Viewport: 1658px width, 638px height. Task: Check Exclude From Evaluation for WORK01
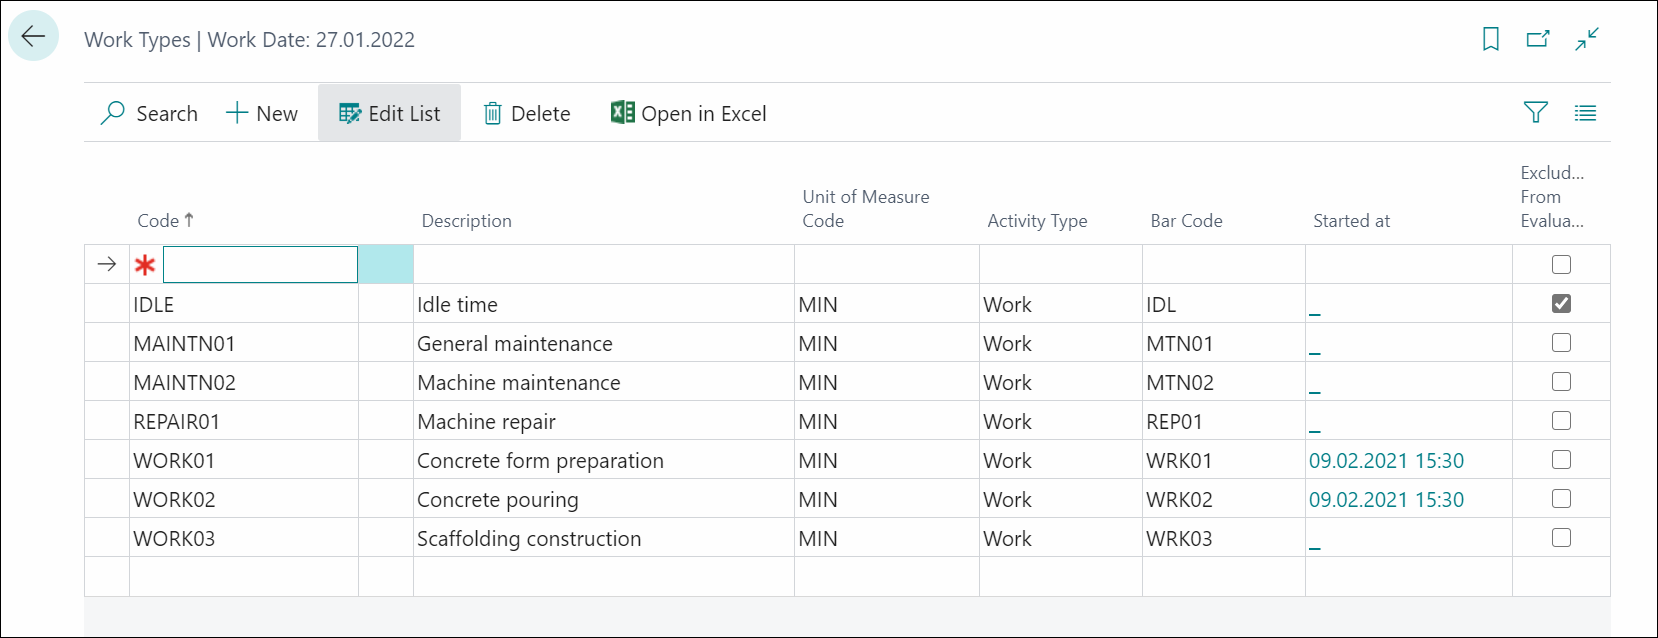pos(1561,459)
